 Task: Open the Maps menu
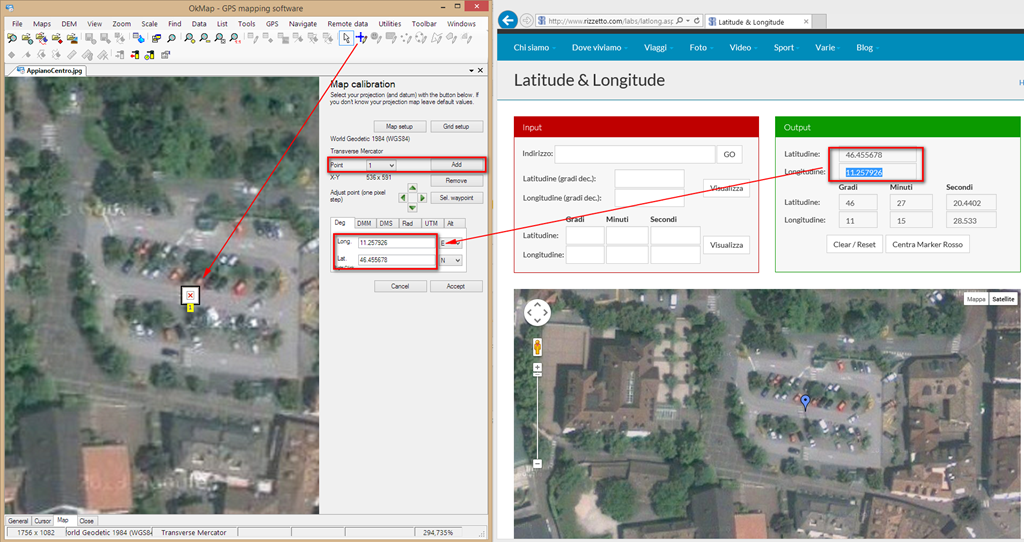coord(42,24)
